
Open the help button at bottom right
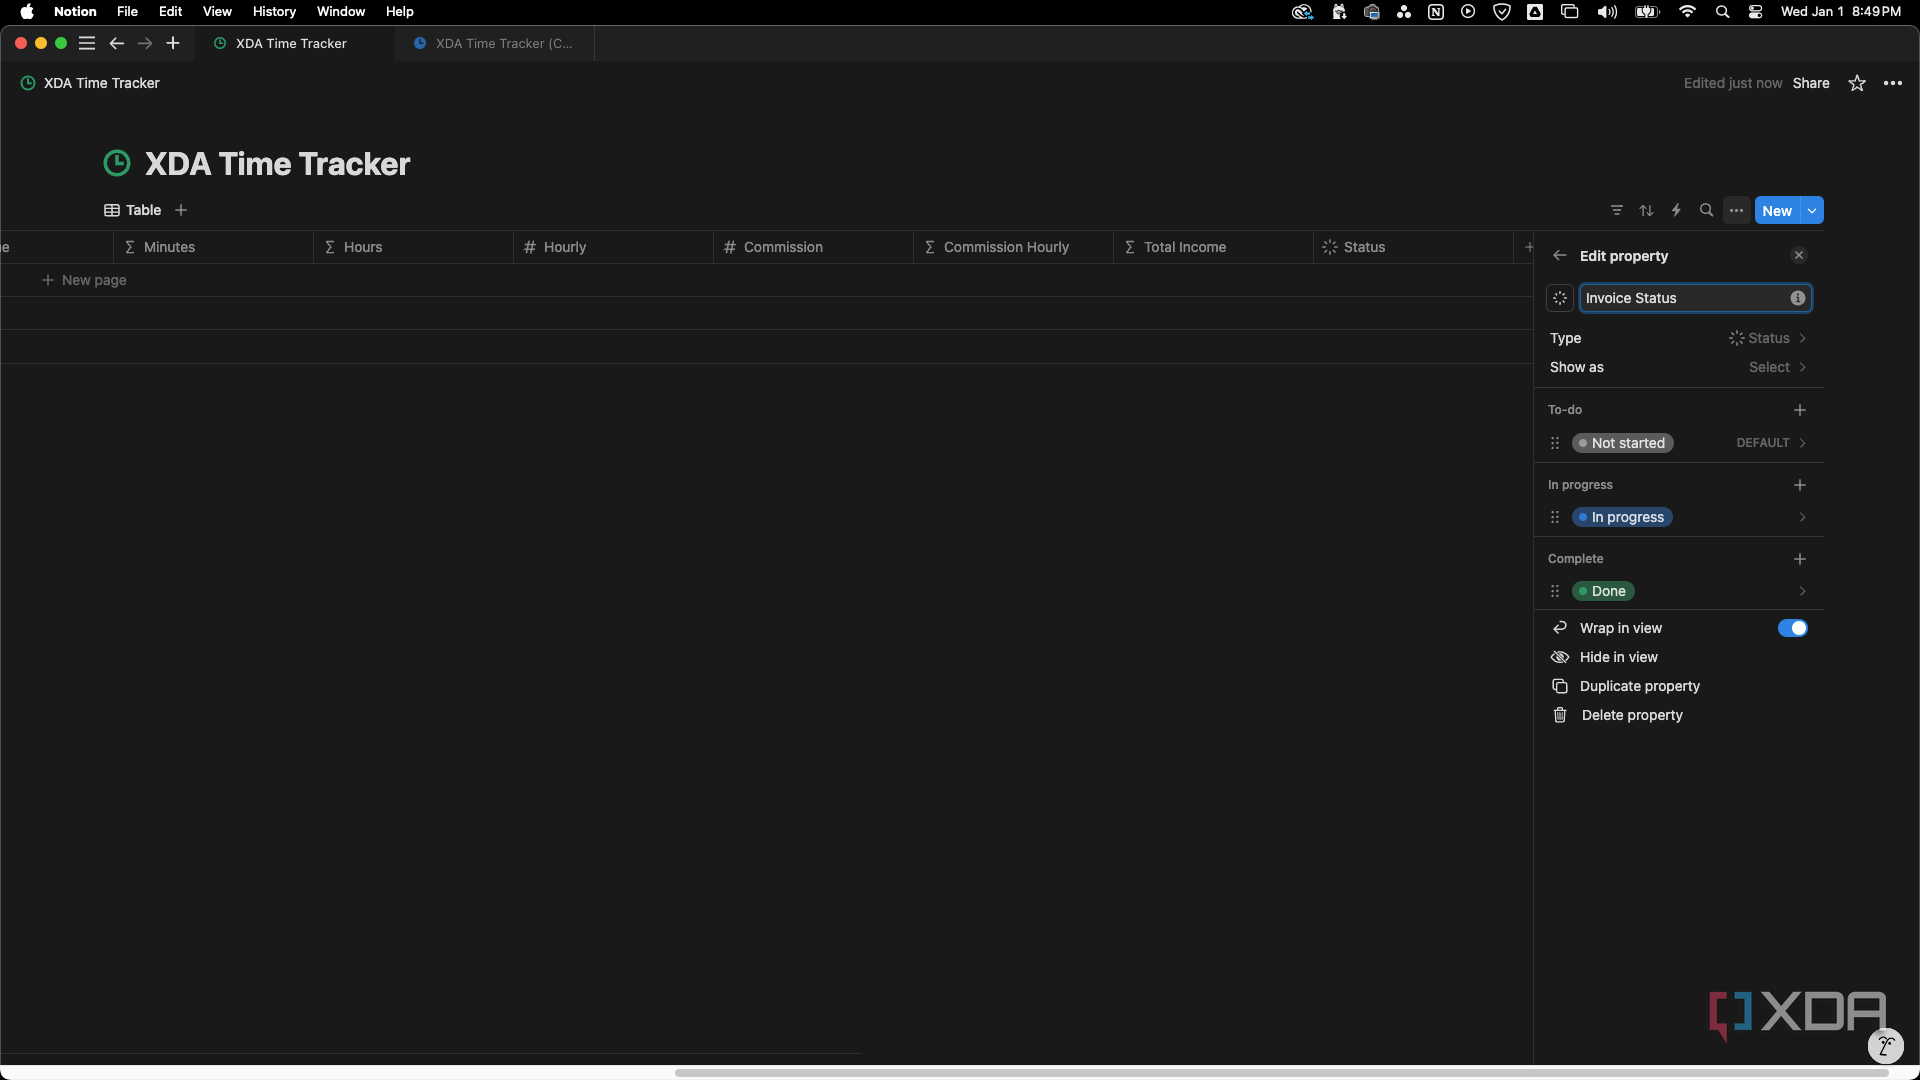pos(1885,1046)
